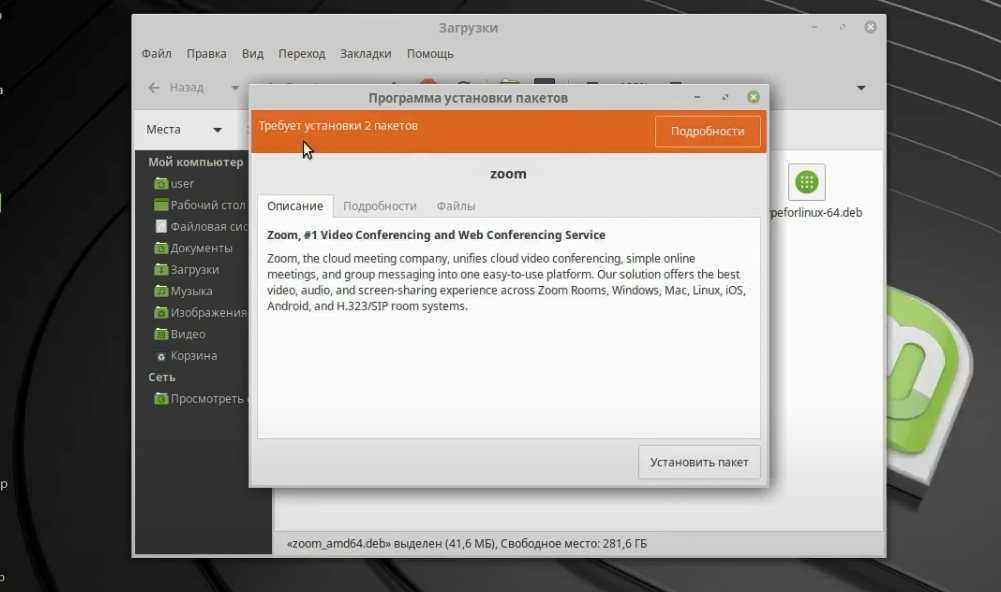Select the Файловая система drive icon
Viewport: 1001px width, 592px height.
tap(161, 227)
